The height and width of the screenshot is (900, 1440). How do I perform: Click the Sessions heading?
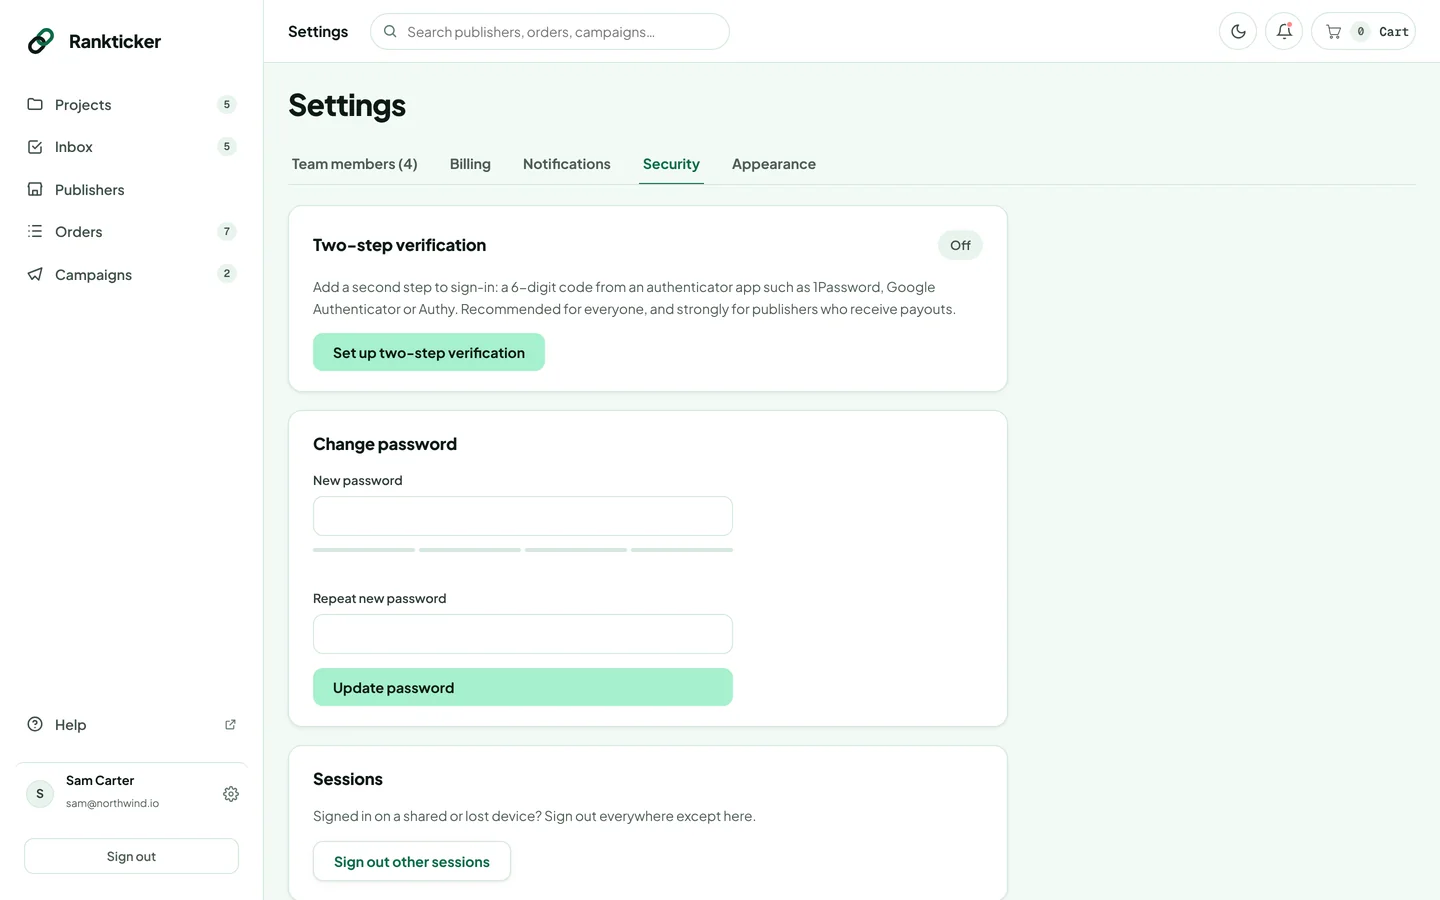(348, 779)
